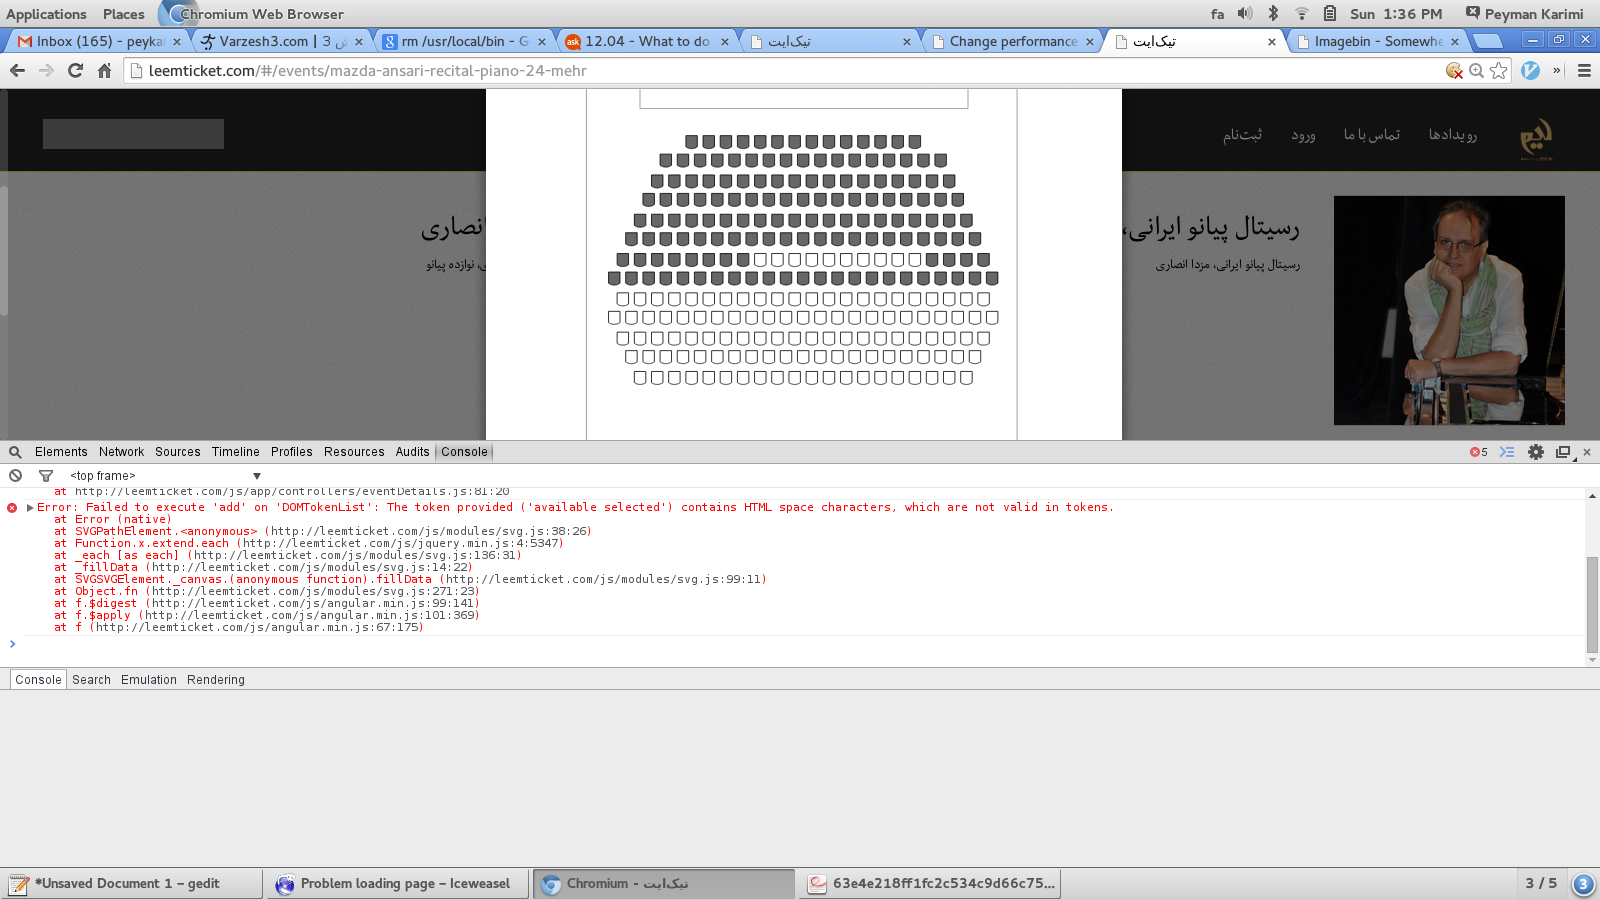Switch to the Resources panel
1600x900 pixels.
[x=354, y=452]
